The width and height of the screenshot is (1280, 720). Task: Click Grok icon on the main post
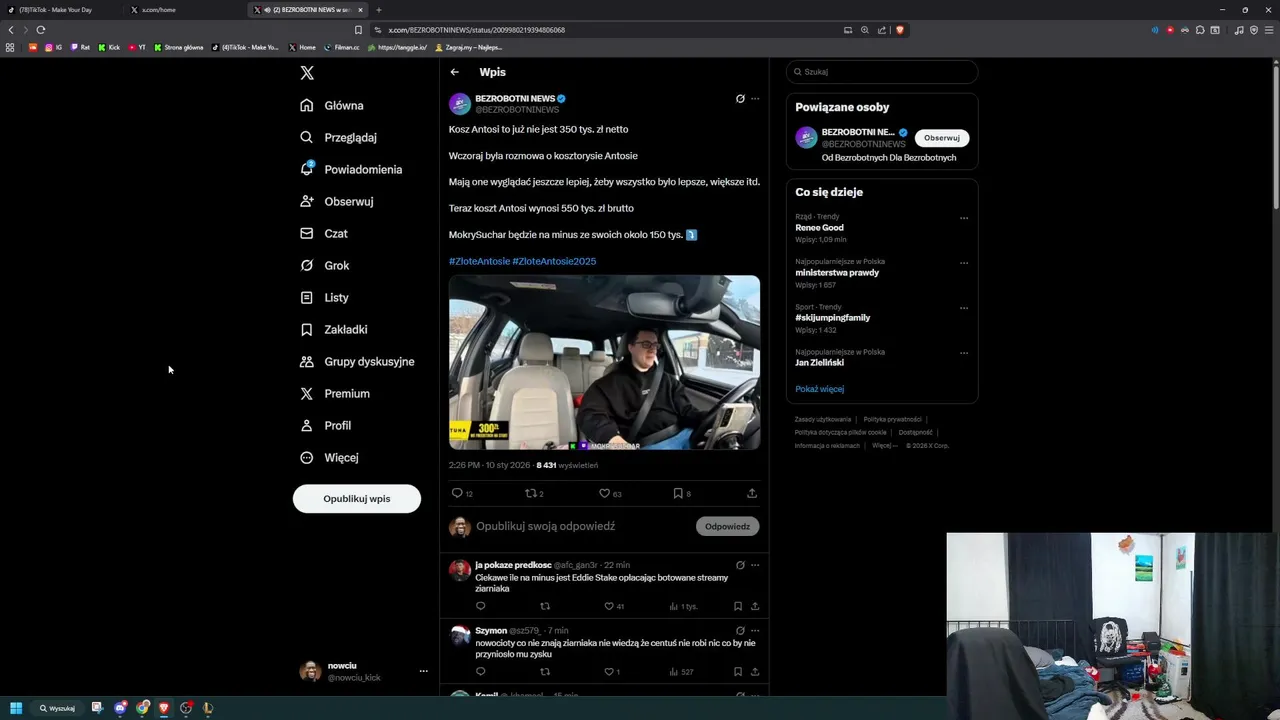click(x=740, y=98)
